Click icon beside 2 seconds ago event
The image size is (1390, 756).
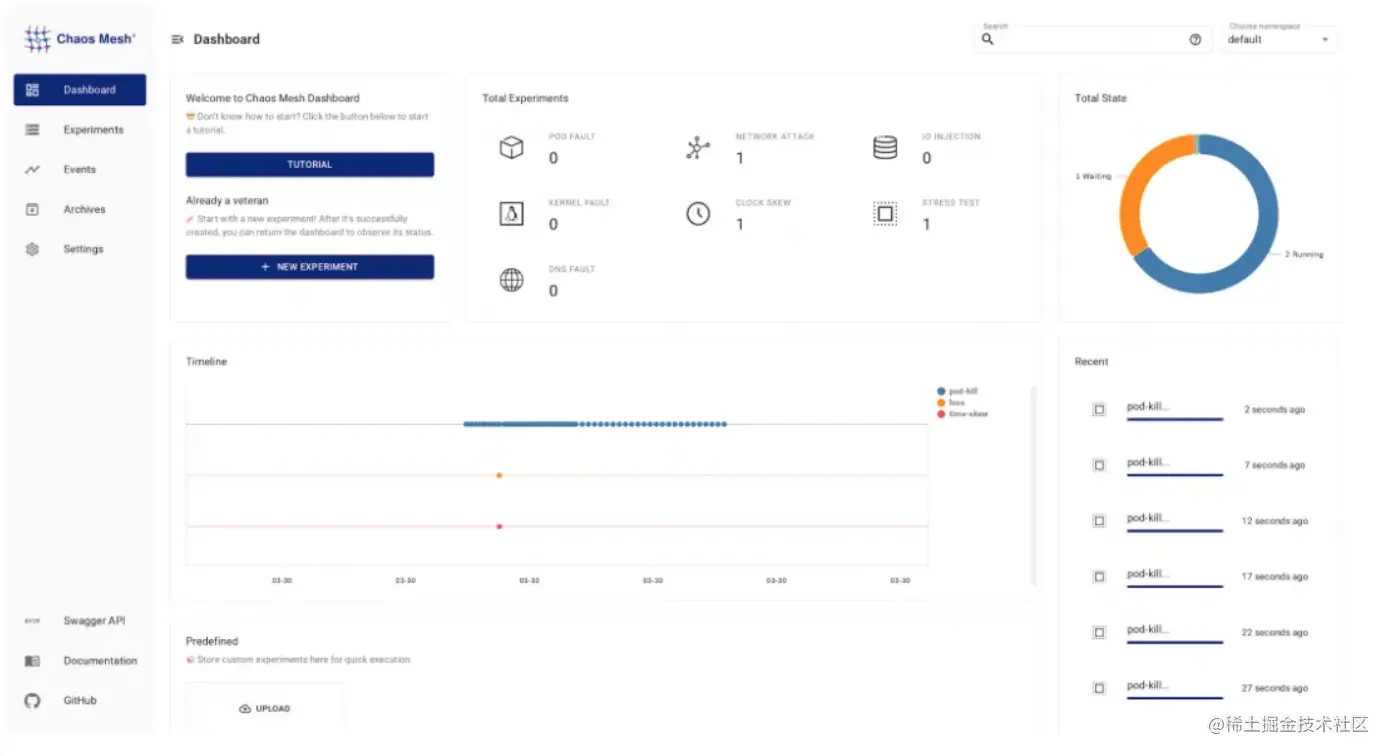(x=1099, y=410)
